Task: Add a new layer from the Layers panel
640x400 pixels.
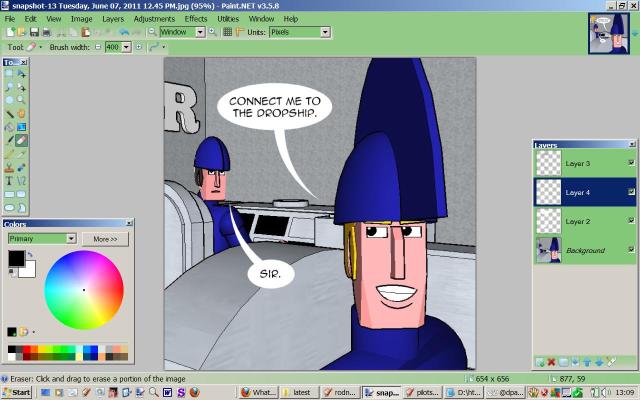Action: tap(540, 362)
